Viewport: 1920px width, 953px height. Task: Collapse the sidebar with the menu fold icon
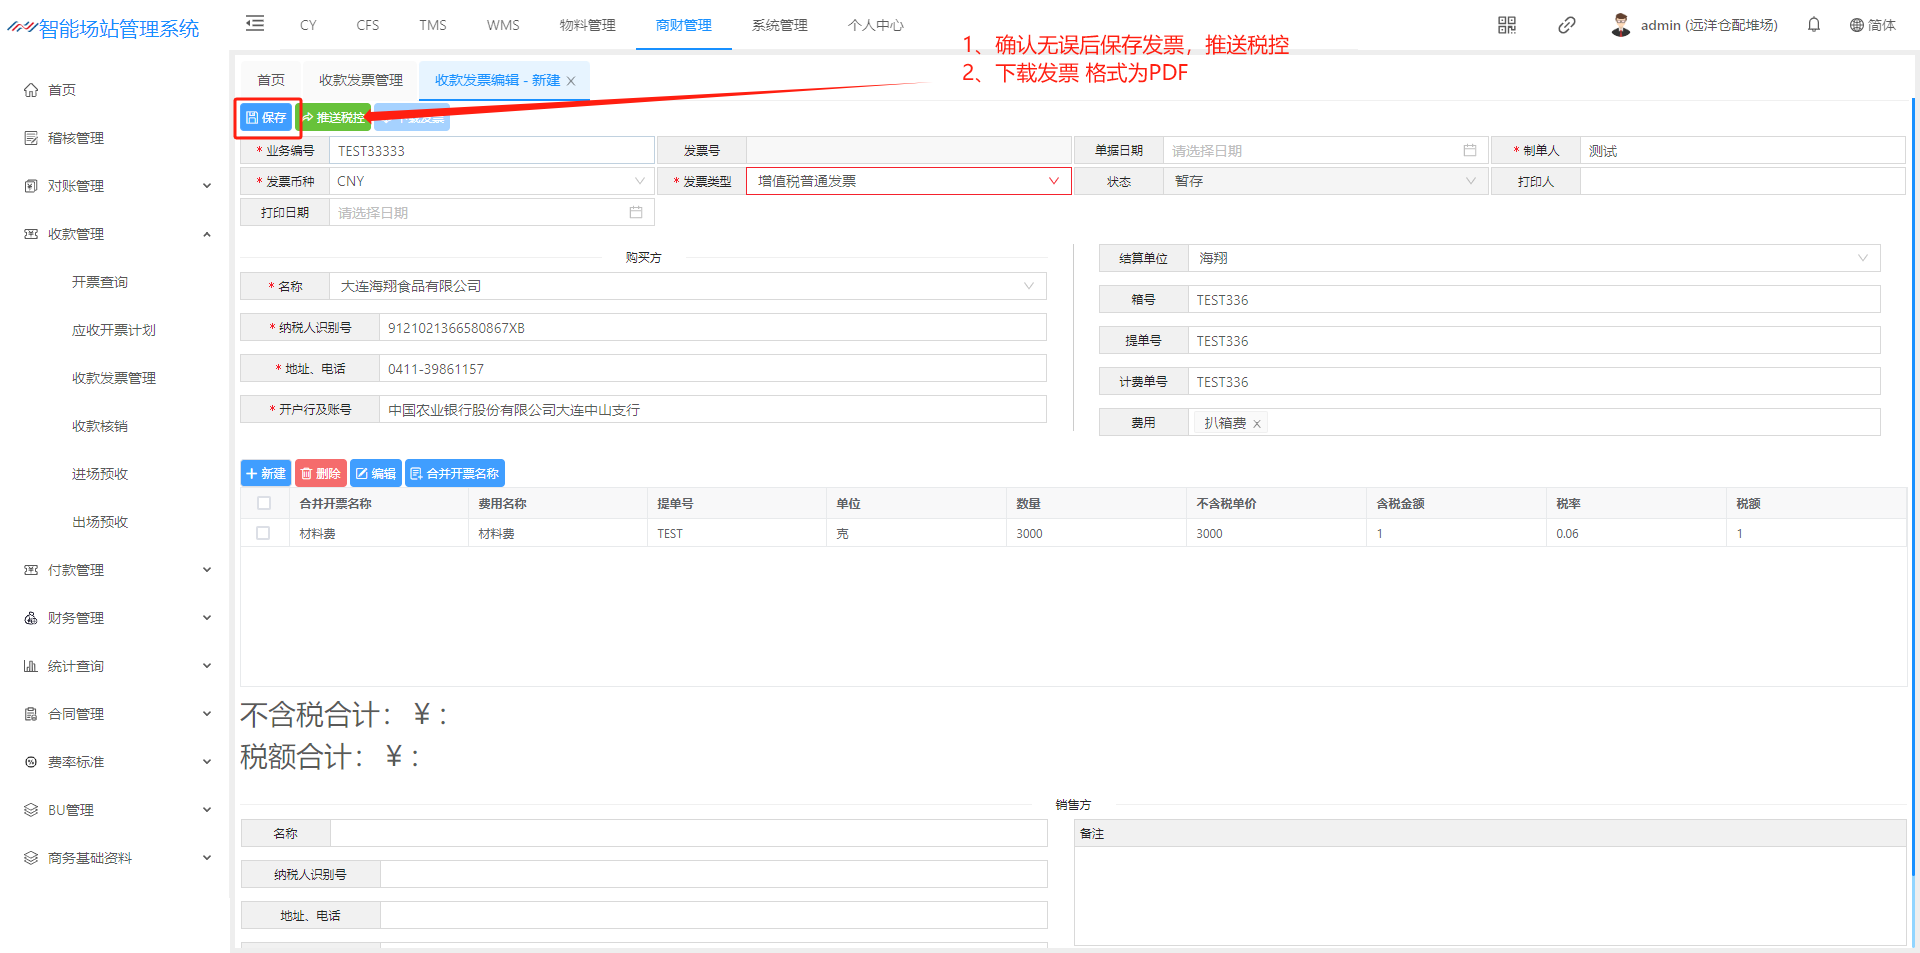(255, 24)
